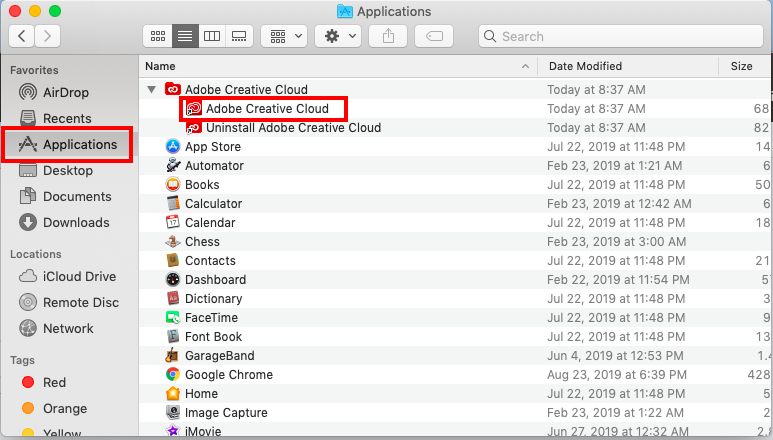Click the Calendar date 'Jul 22, 2019 at 11:48 PM'
This screenshot has width=773, height=440.
616,223
